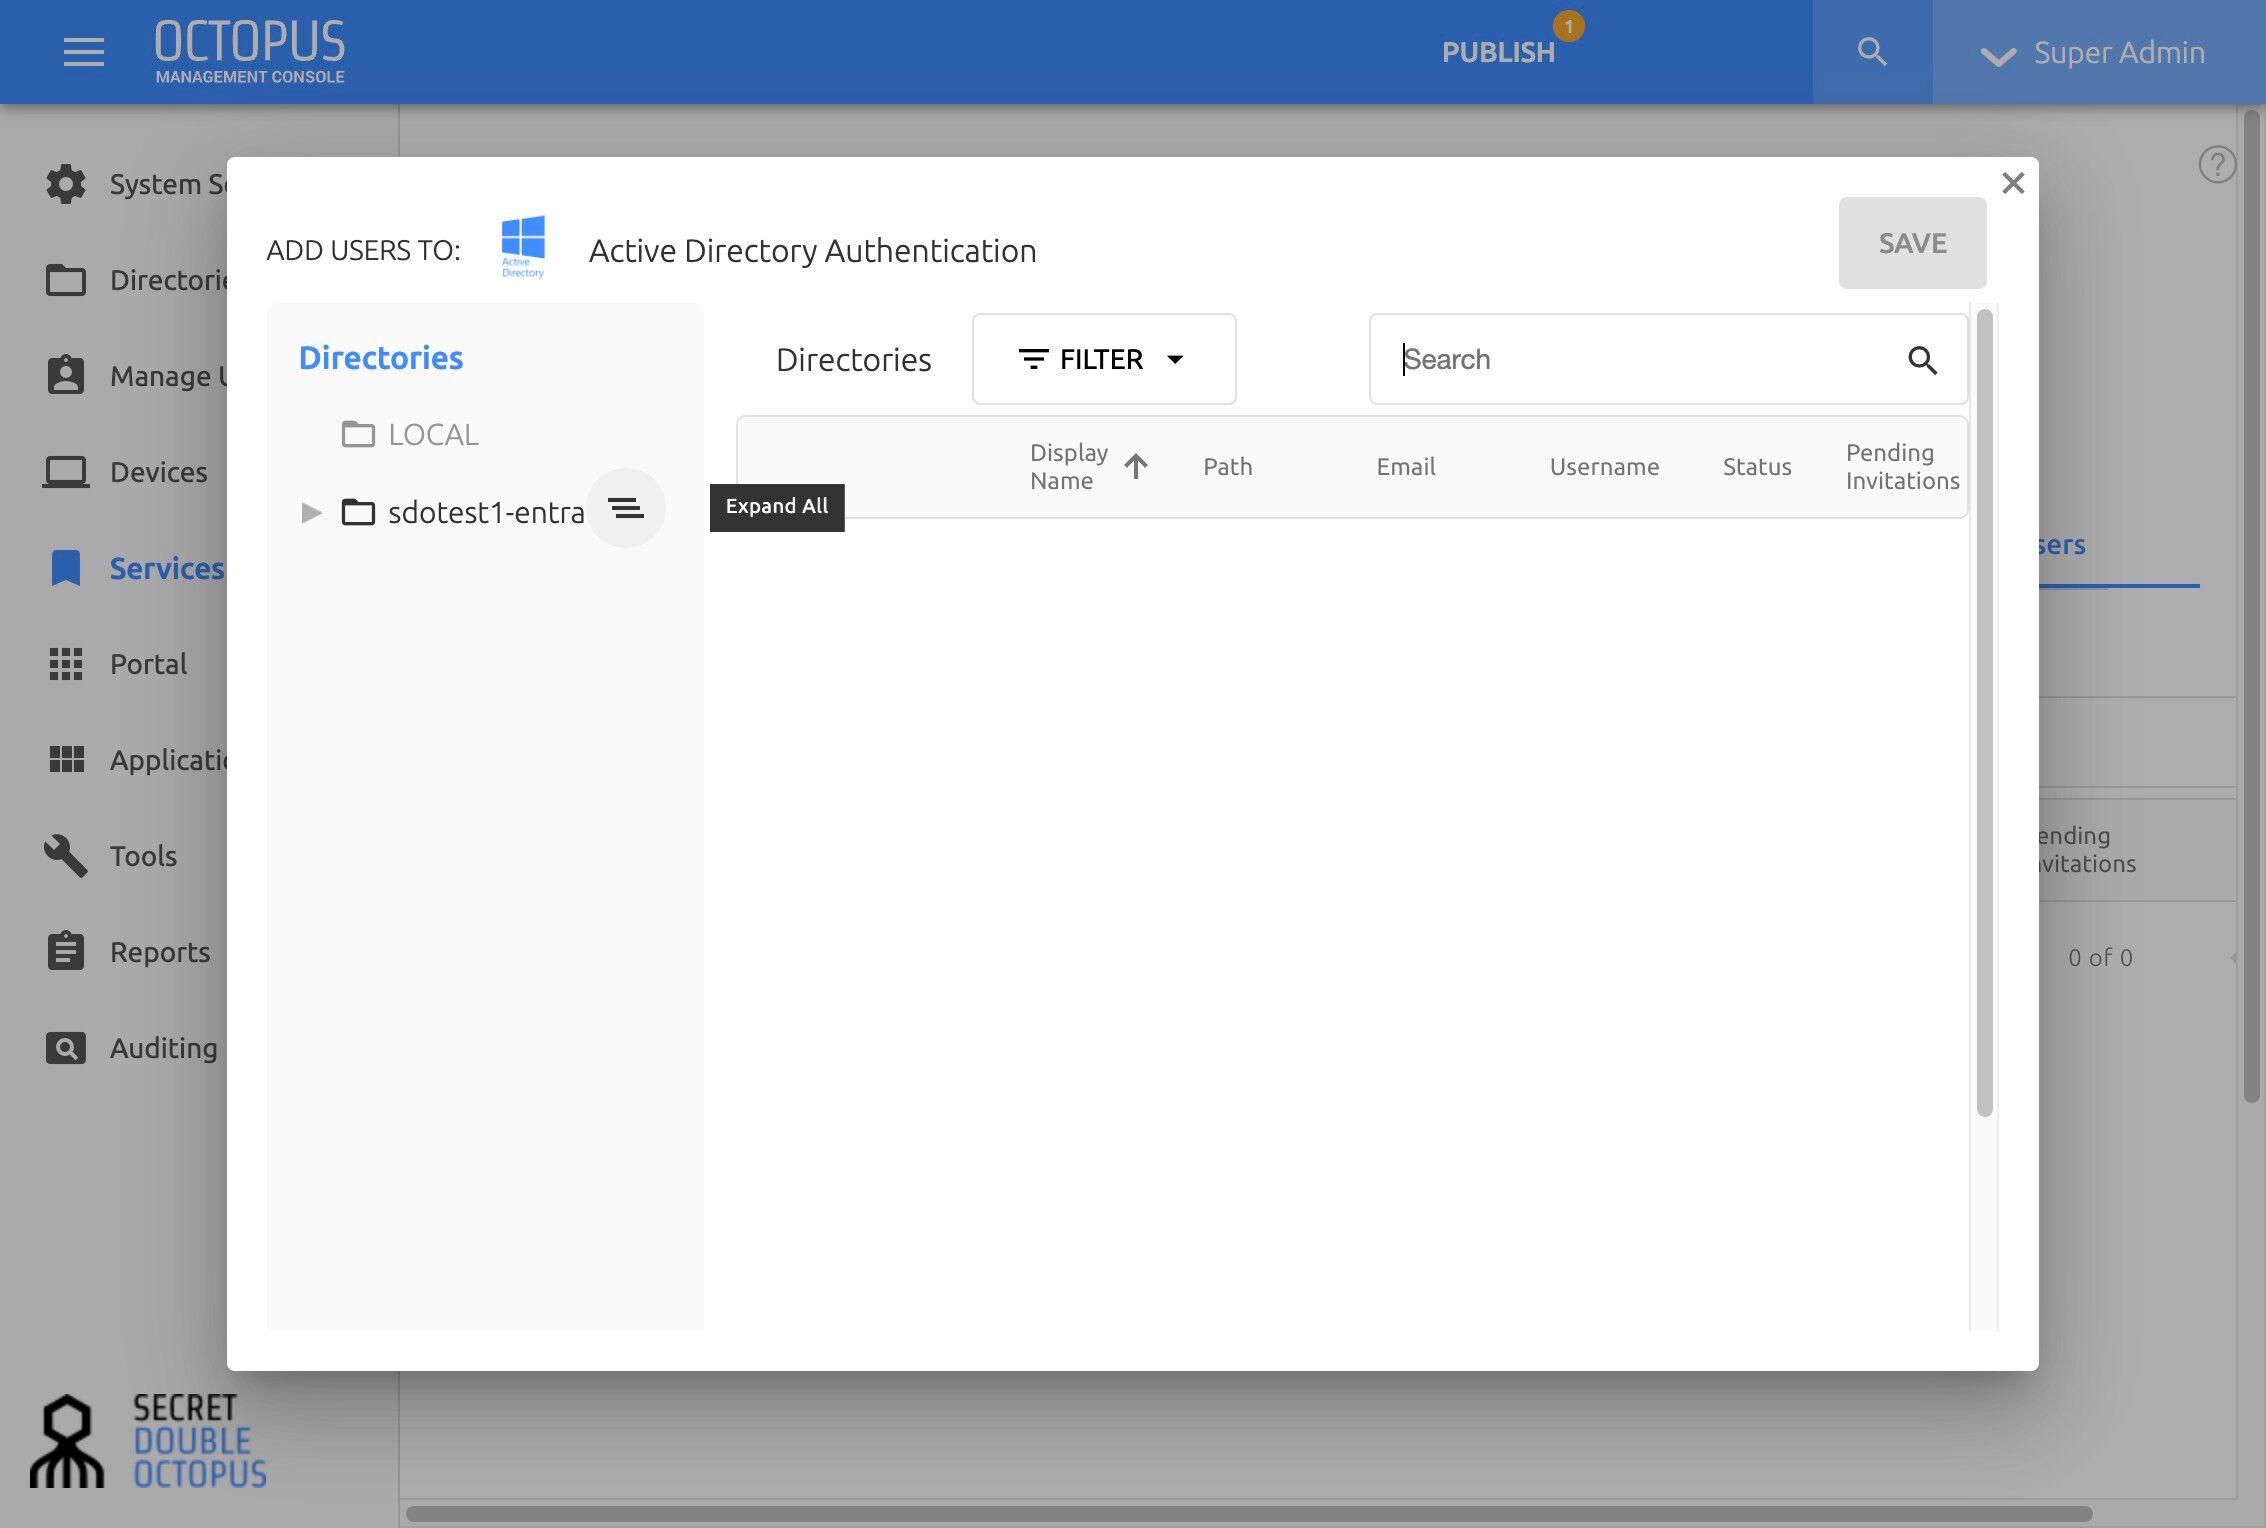
Task: Open Applications grid icon in sidebar
Action: (x=67, y=760)
